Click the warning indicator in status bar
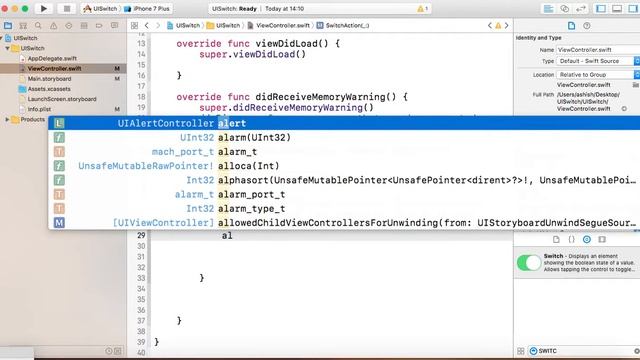 click(x=422, y=9)
